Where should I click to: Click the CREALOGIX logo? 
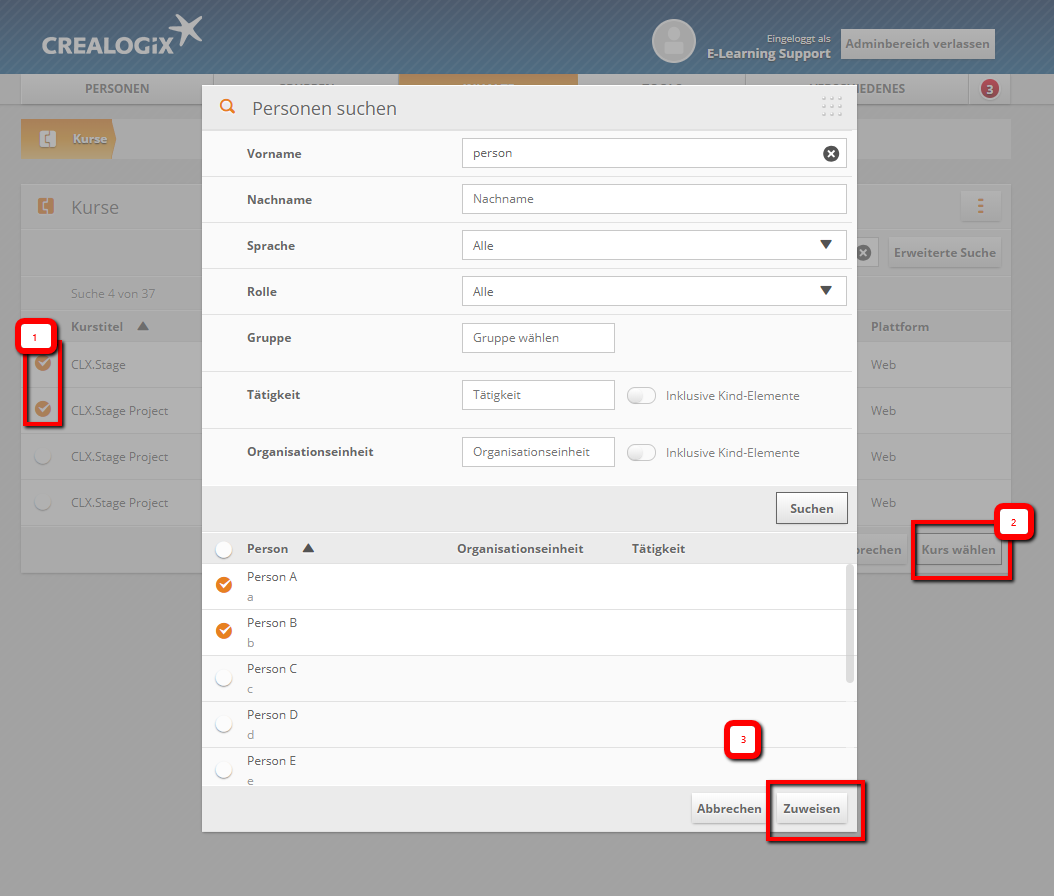tap(121, 38)
